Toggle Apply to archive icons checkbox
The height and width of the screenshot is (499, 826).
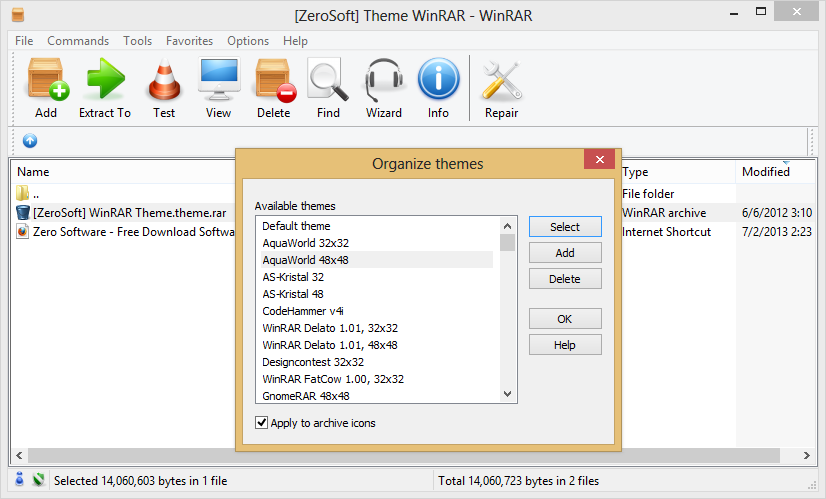261,423
